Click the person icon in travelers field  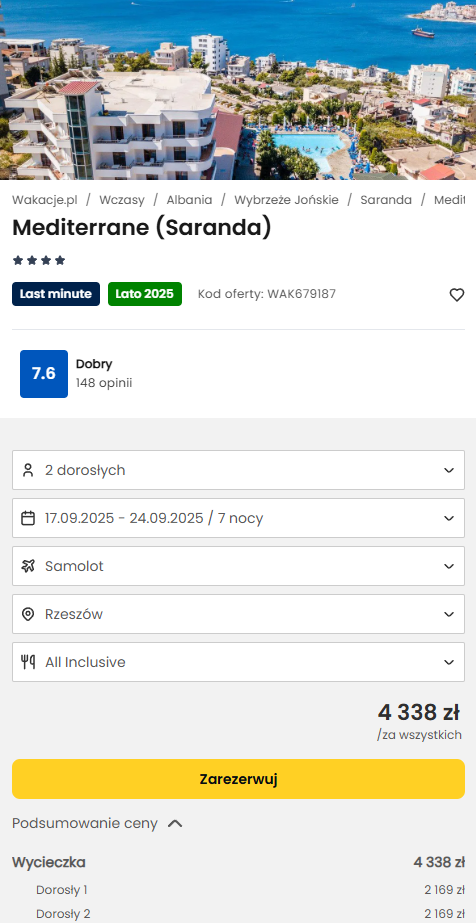pos(28,470)
